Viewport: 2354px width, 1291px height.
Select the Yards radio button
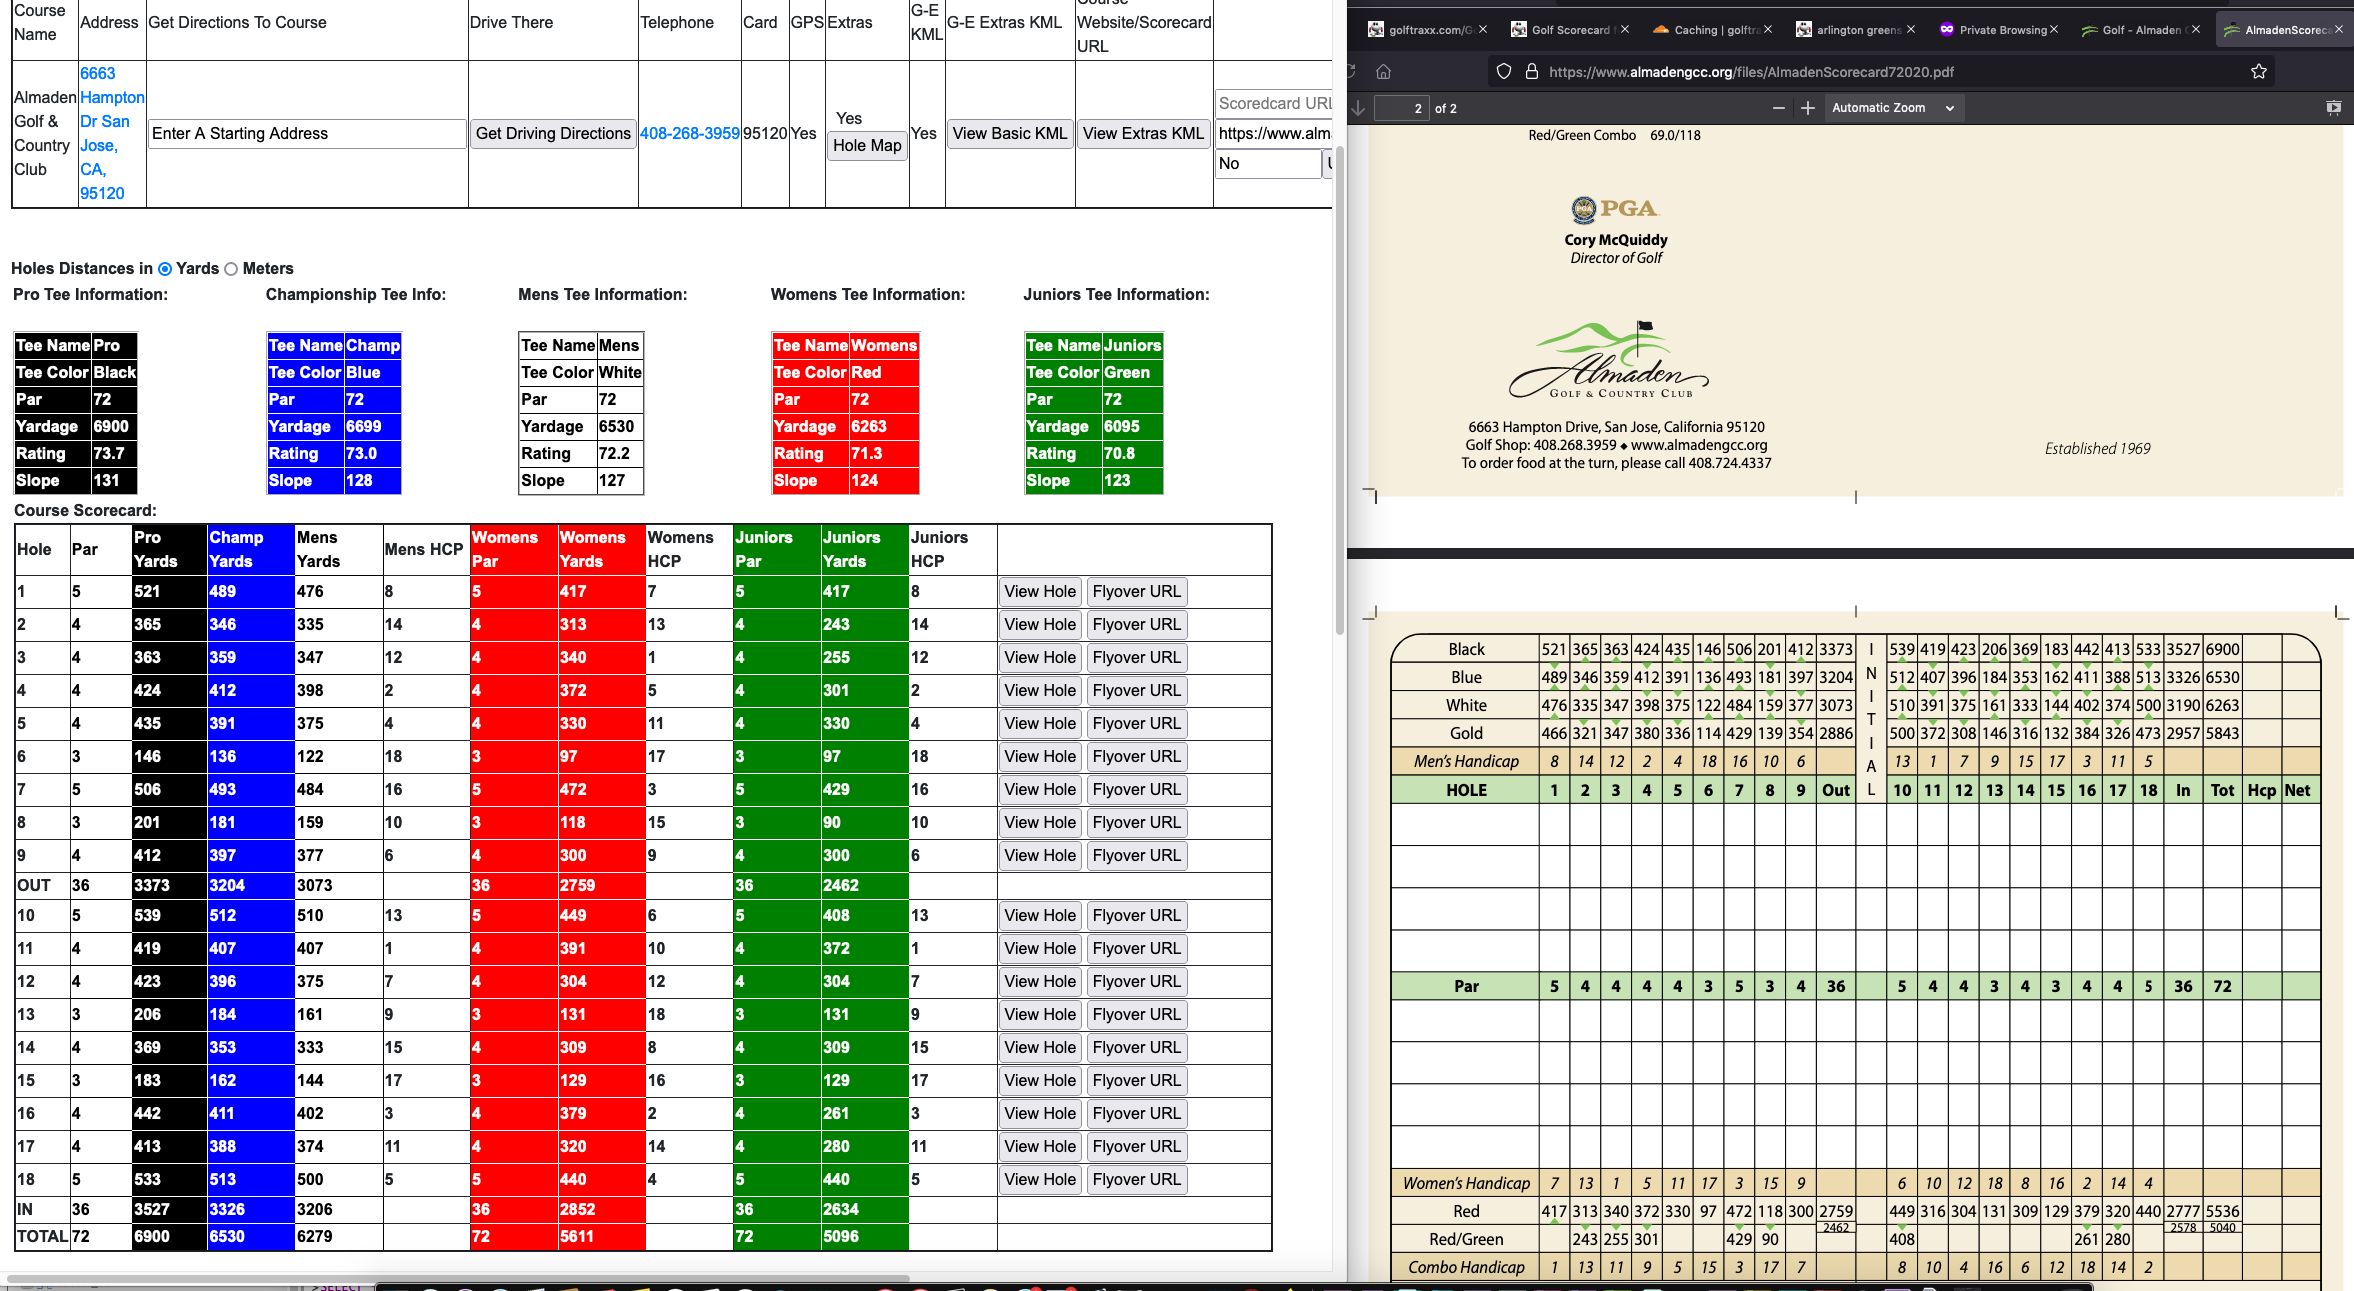pyautogui.click(x=165, y=269)
